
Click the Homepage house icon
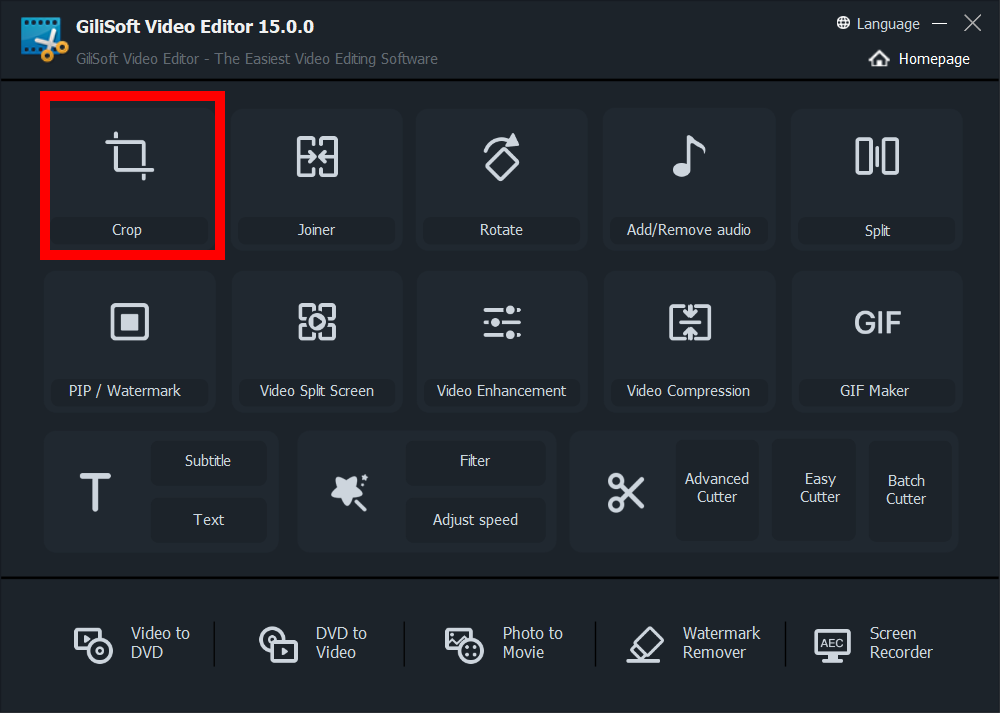[879, 59]
